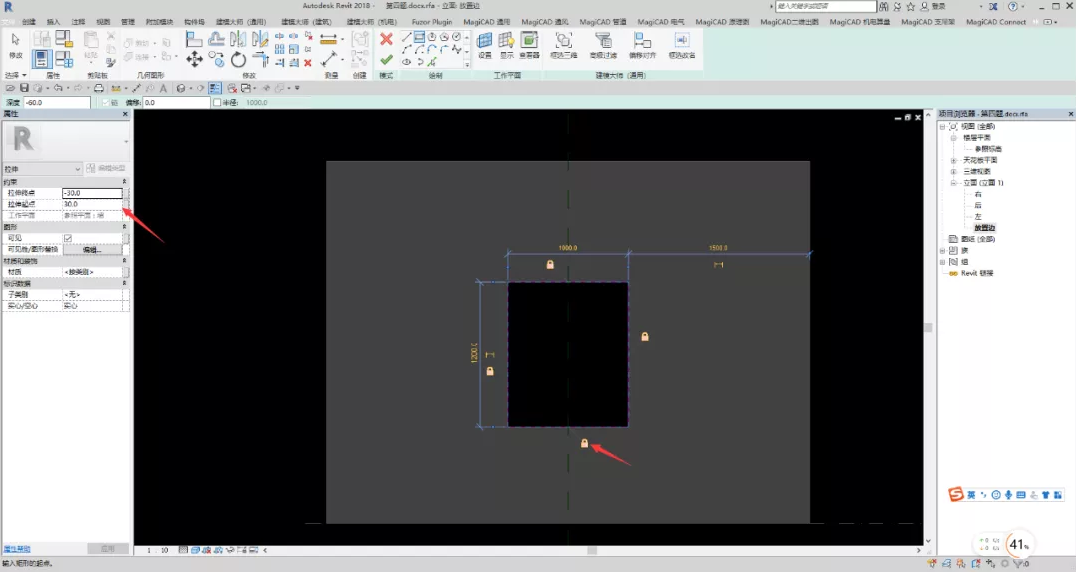1076x572 pixels.
Task: Select the Spline draw tool
Action: coord(456,49)
